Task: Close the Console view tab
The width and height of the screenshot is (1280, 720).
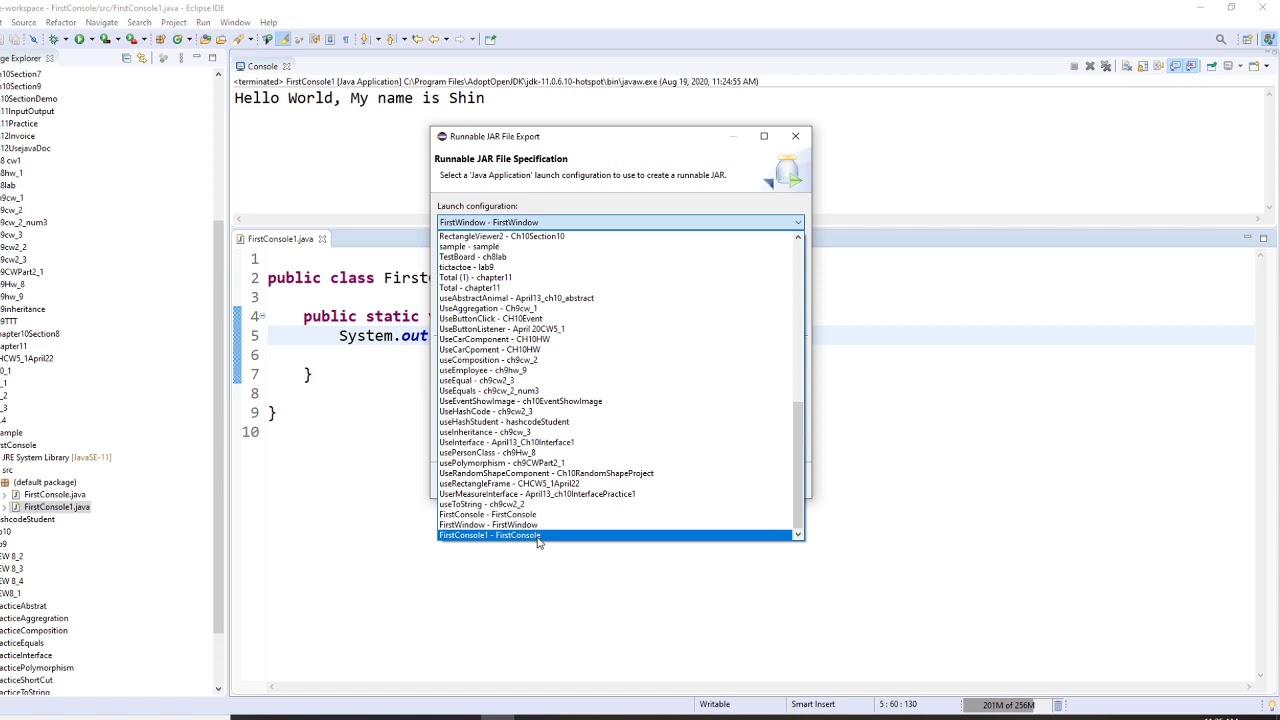Action: [x=286, y=67]
